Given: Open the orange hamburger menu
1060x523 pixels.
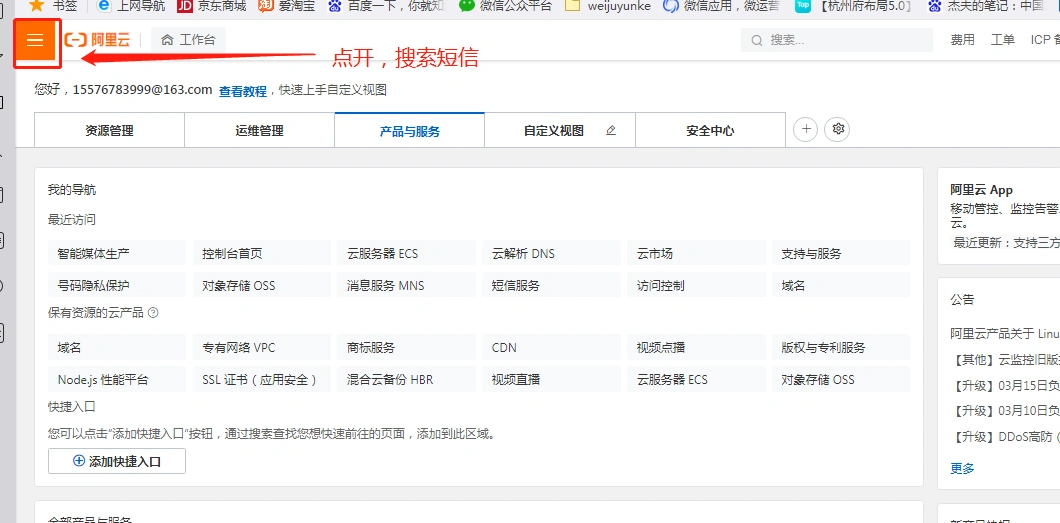Looking at the screenshot, I should click(x=35, y=40).
